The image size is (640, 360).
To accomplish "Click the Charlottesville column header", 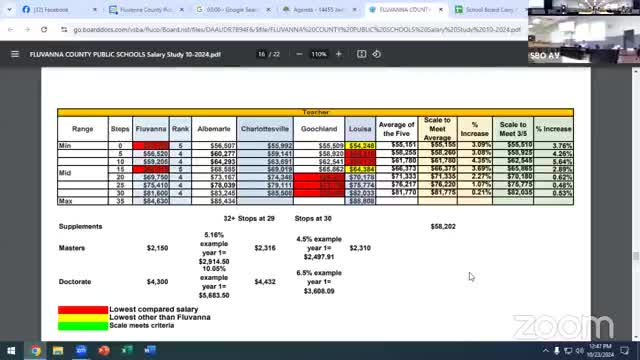I will coord(265,129).
